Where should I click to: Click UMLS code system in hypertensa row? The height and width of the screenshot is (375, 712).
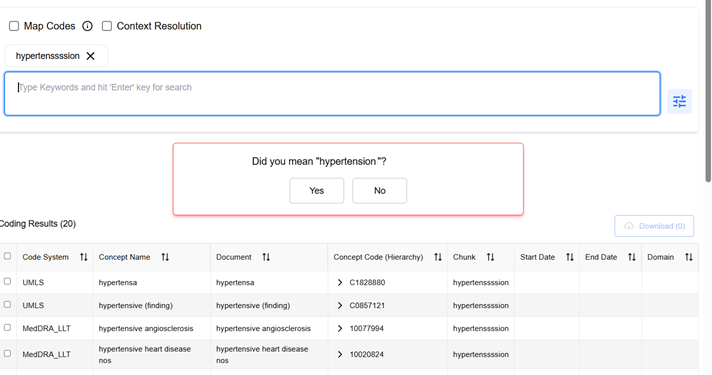[x=33, y=282]
